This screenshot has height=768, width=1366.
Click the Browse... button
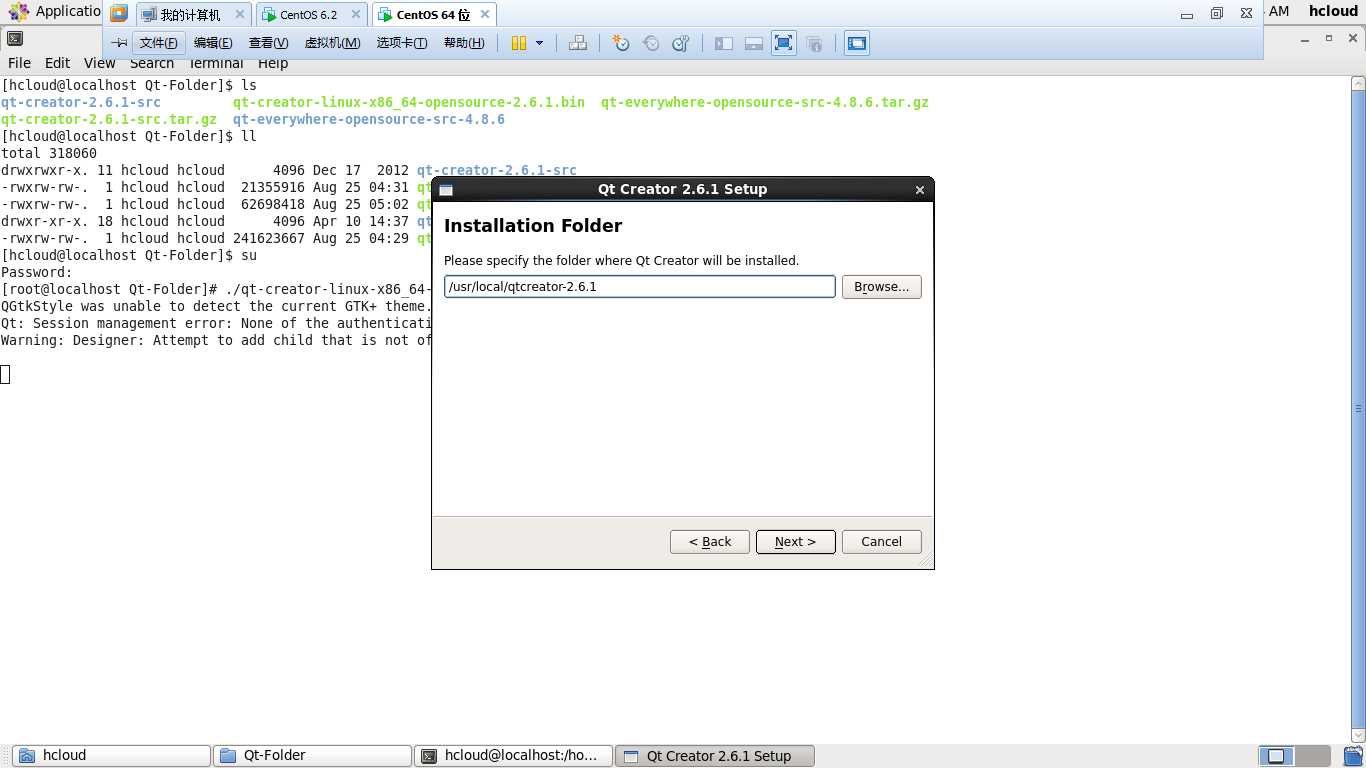[881, 287]
